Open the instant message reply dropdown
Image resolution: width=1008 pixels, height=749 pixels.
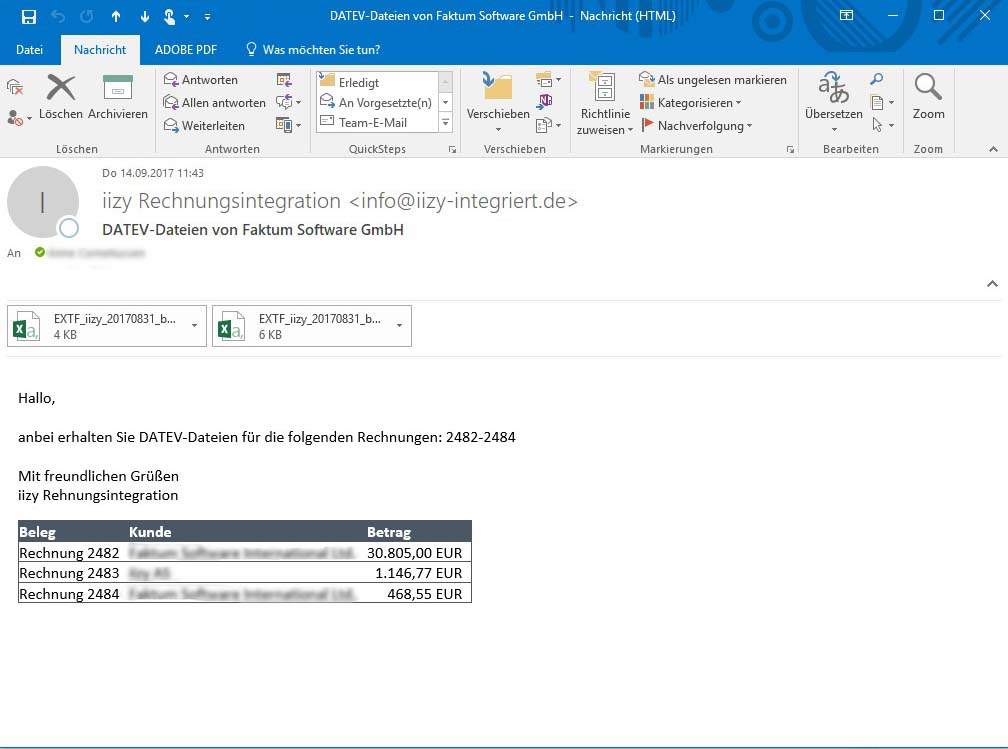tap(288, 102)
